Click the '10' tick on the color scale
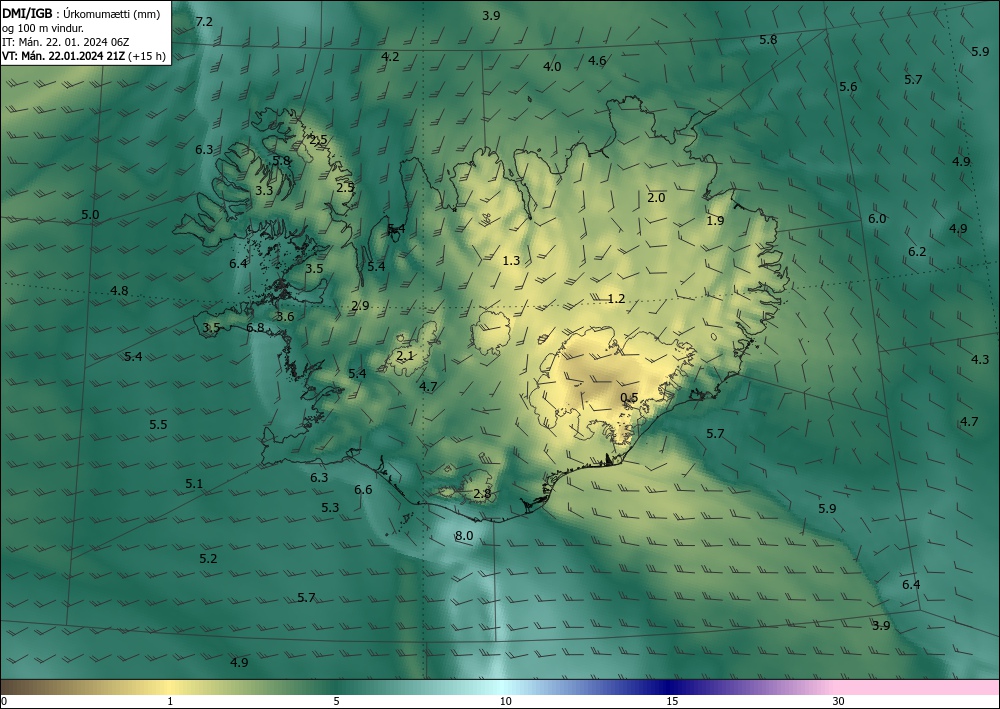 505,701
